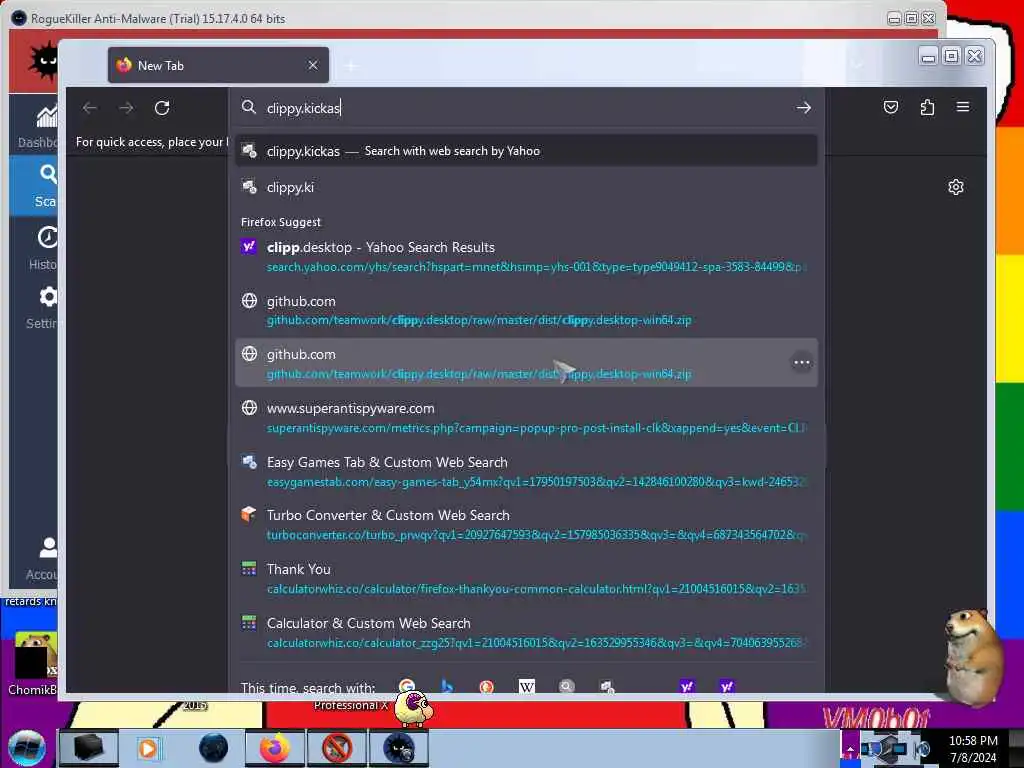The height and width of the screenshot is (768, 1024).
Task: Open the three-dot options on the highlighted suggestion
Action: [801, 362]
